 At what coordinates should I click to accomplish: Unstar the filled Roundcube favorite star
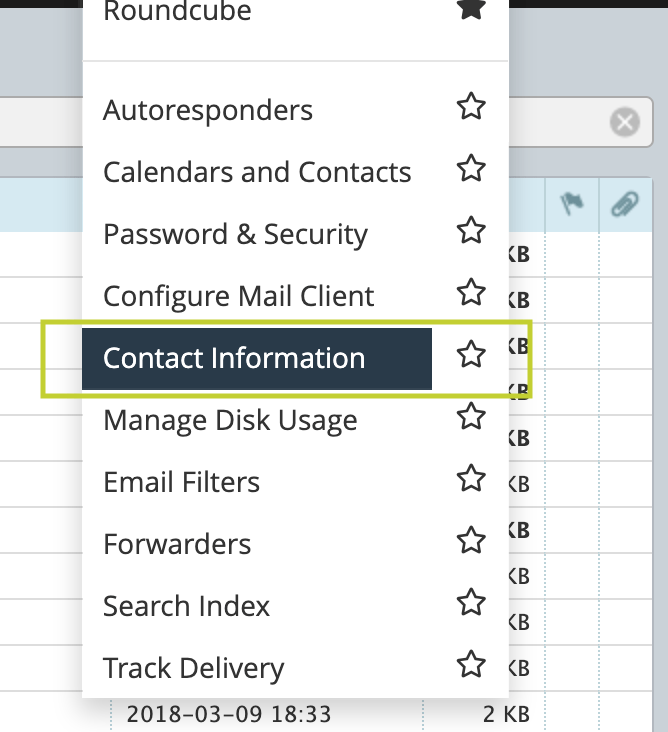click(471, 8)
